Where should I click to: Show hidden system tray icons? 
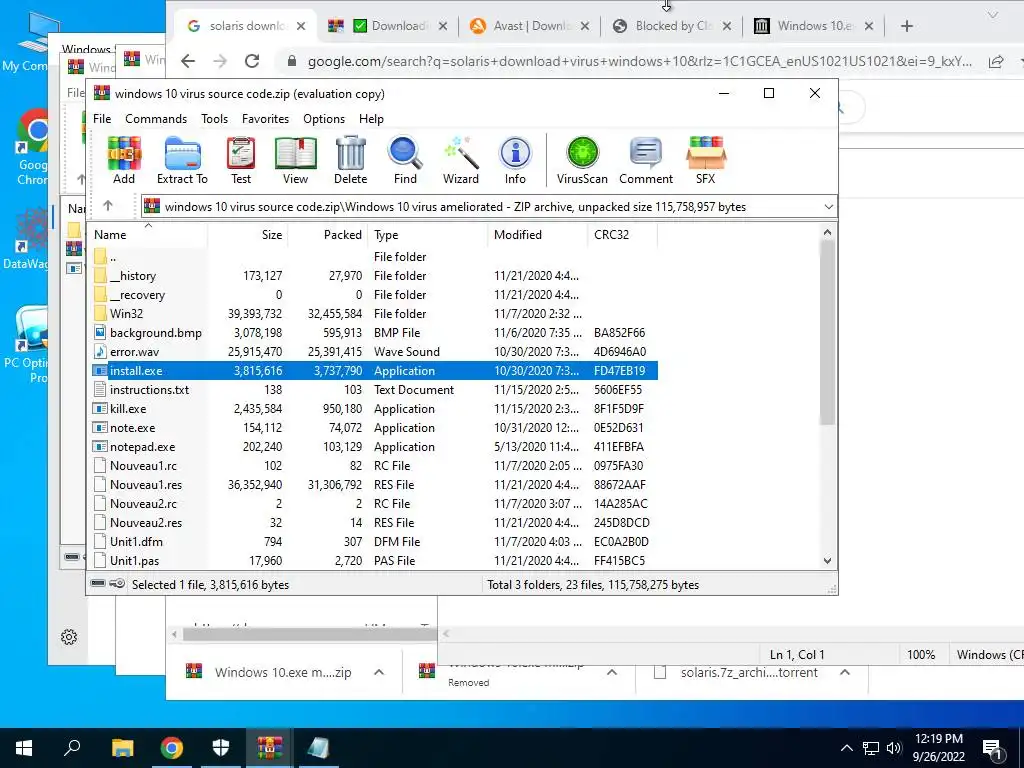tap(846, 748)
